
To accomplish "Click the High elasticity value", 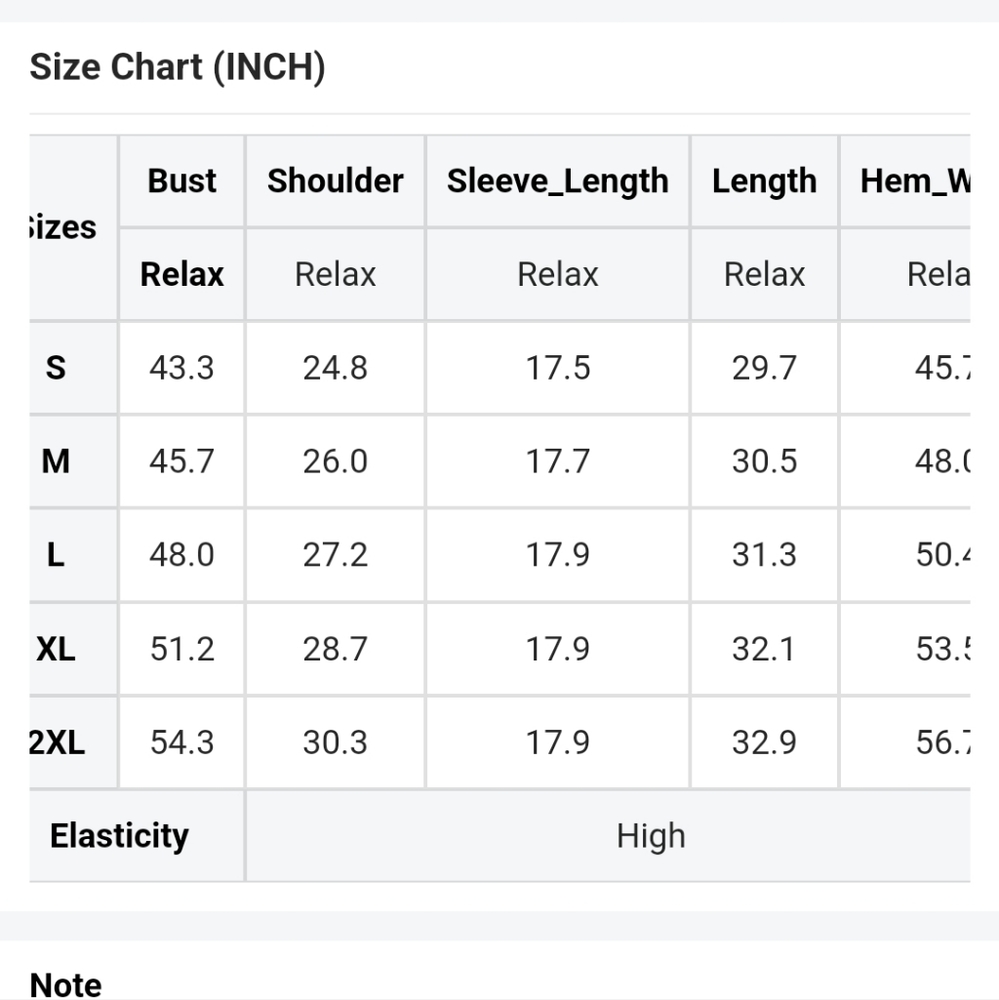I will click(651, 835).
